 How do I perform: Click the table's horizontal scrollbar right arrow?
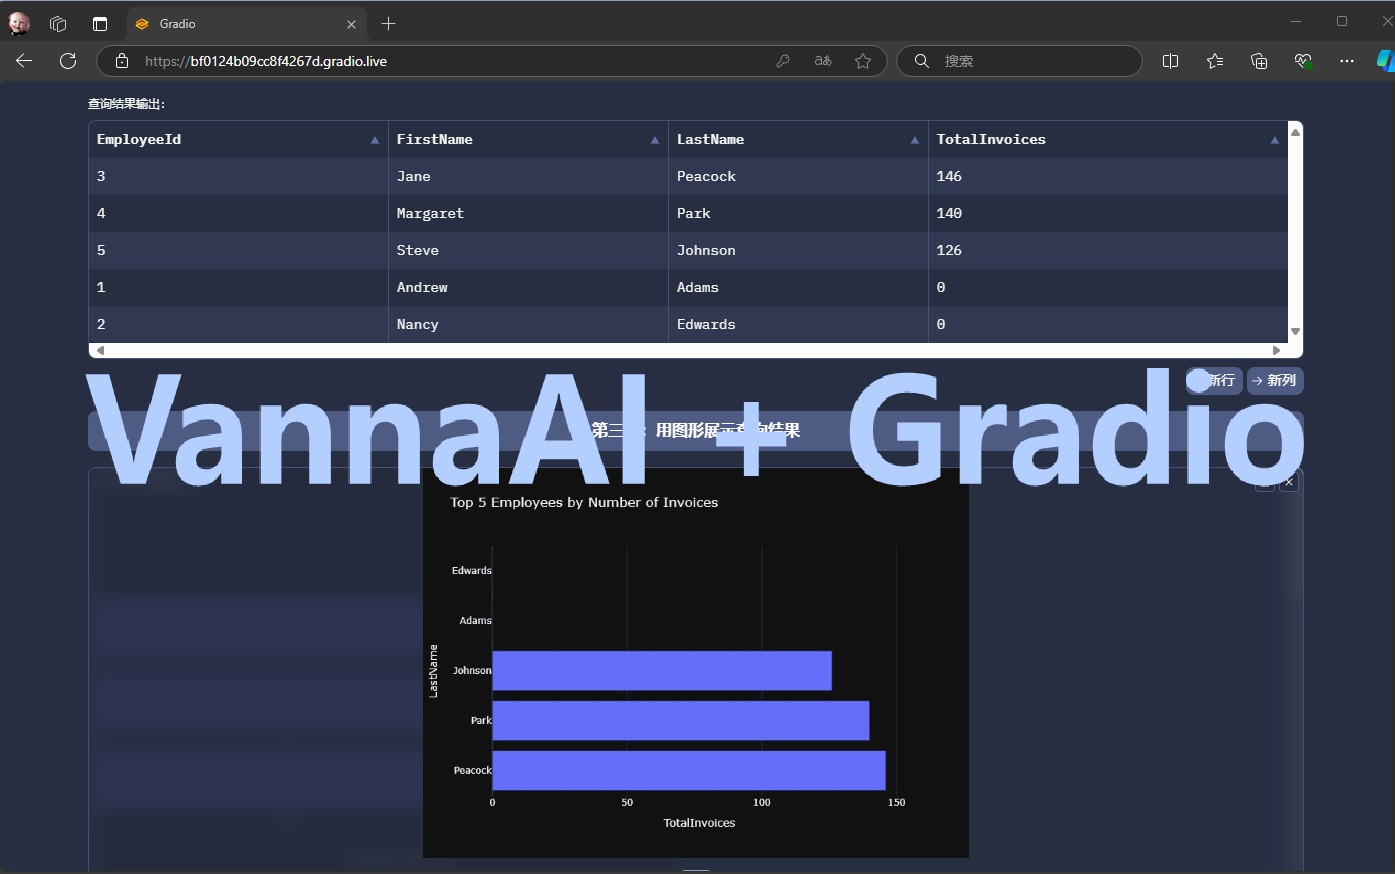pyautogui.click(x=1276, y=350)
